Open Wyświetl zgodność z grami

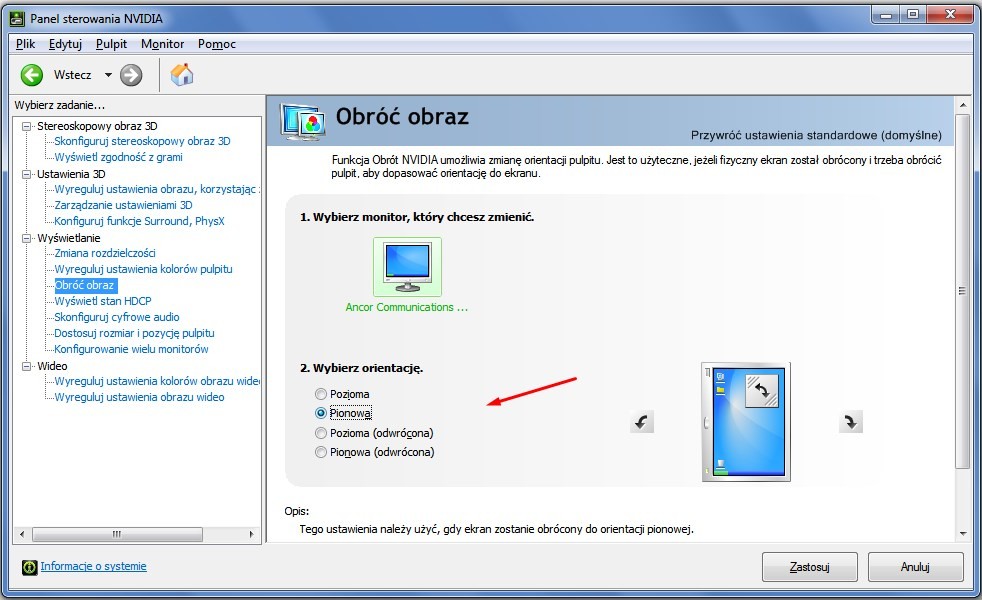coord(118,157)
